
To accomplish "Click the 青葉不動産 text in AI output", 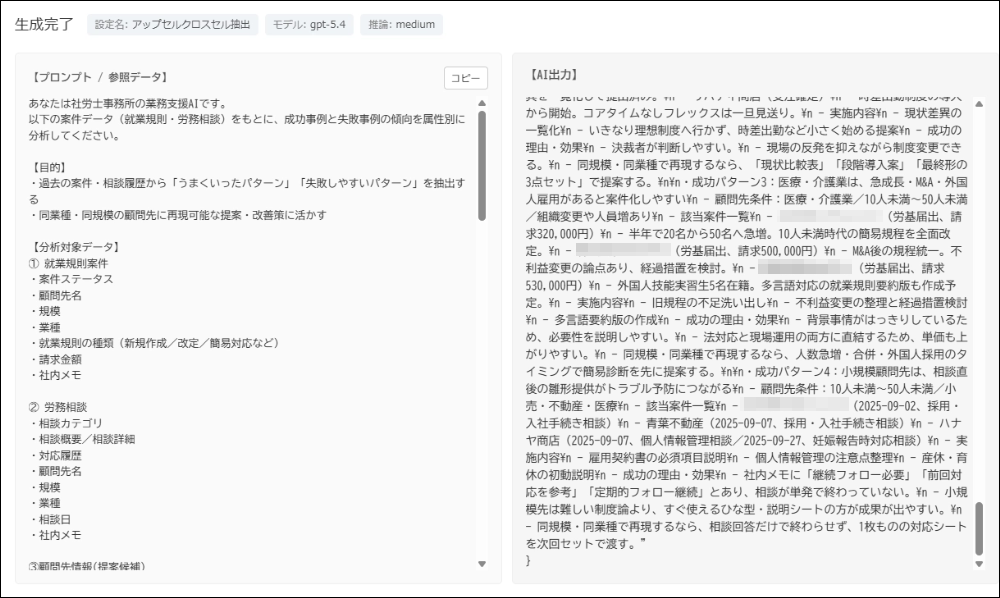I will click(x=675, y=423).
